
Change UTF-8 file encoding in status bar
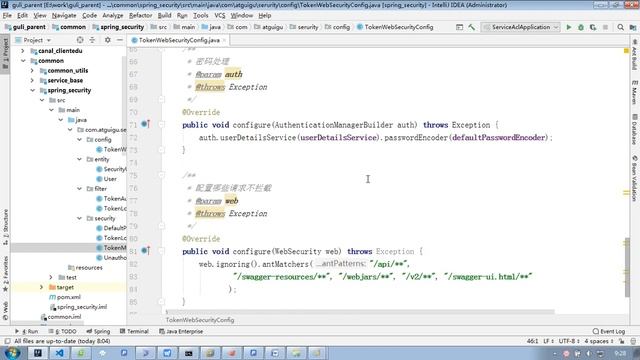click(569, 341)
